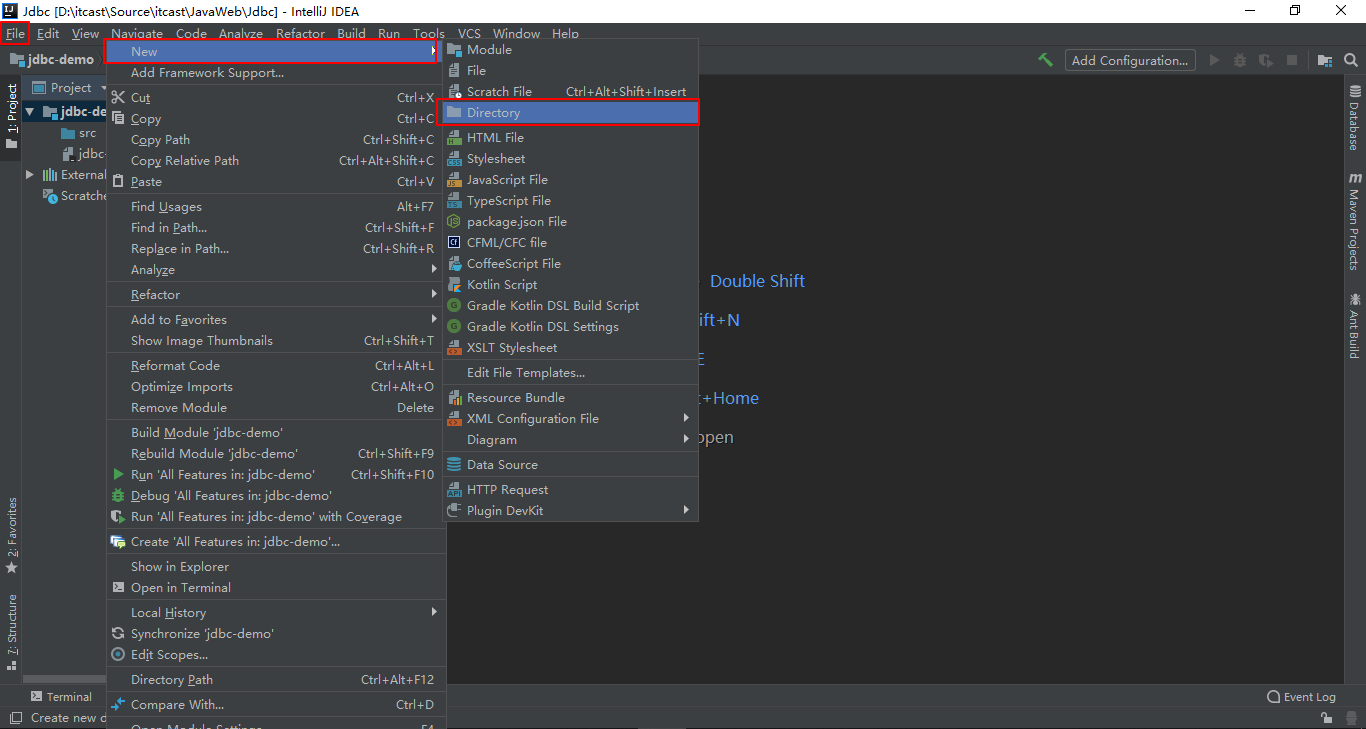Click the green Build Project hammer icon
Viewport: 1366px width, 729px height.
pos(1045,60)
